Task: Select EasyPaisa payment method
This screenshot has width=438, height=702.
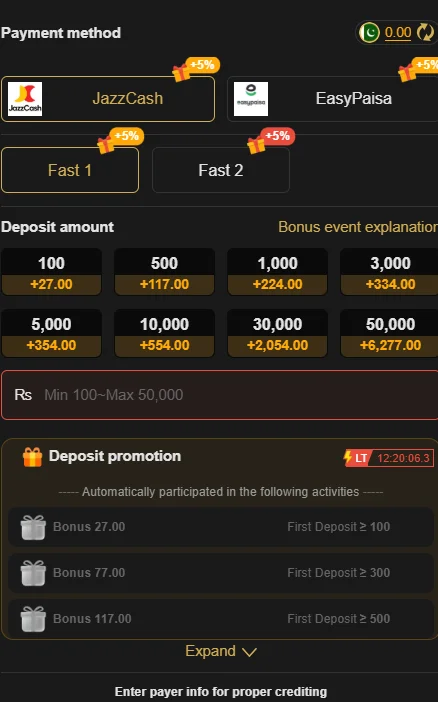Action: click(x=332, y=99)
